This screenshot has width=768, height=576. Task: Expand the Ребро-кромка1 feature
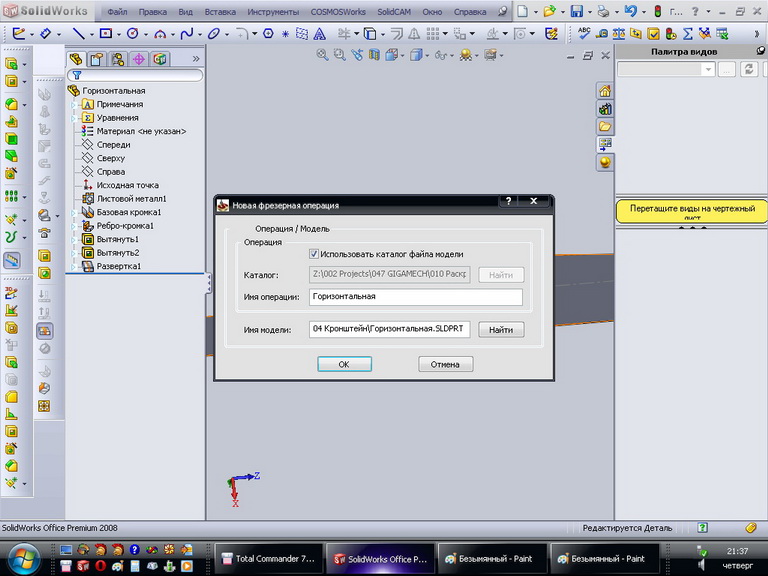(73, 226)
